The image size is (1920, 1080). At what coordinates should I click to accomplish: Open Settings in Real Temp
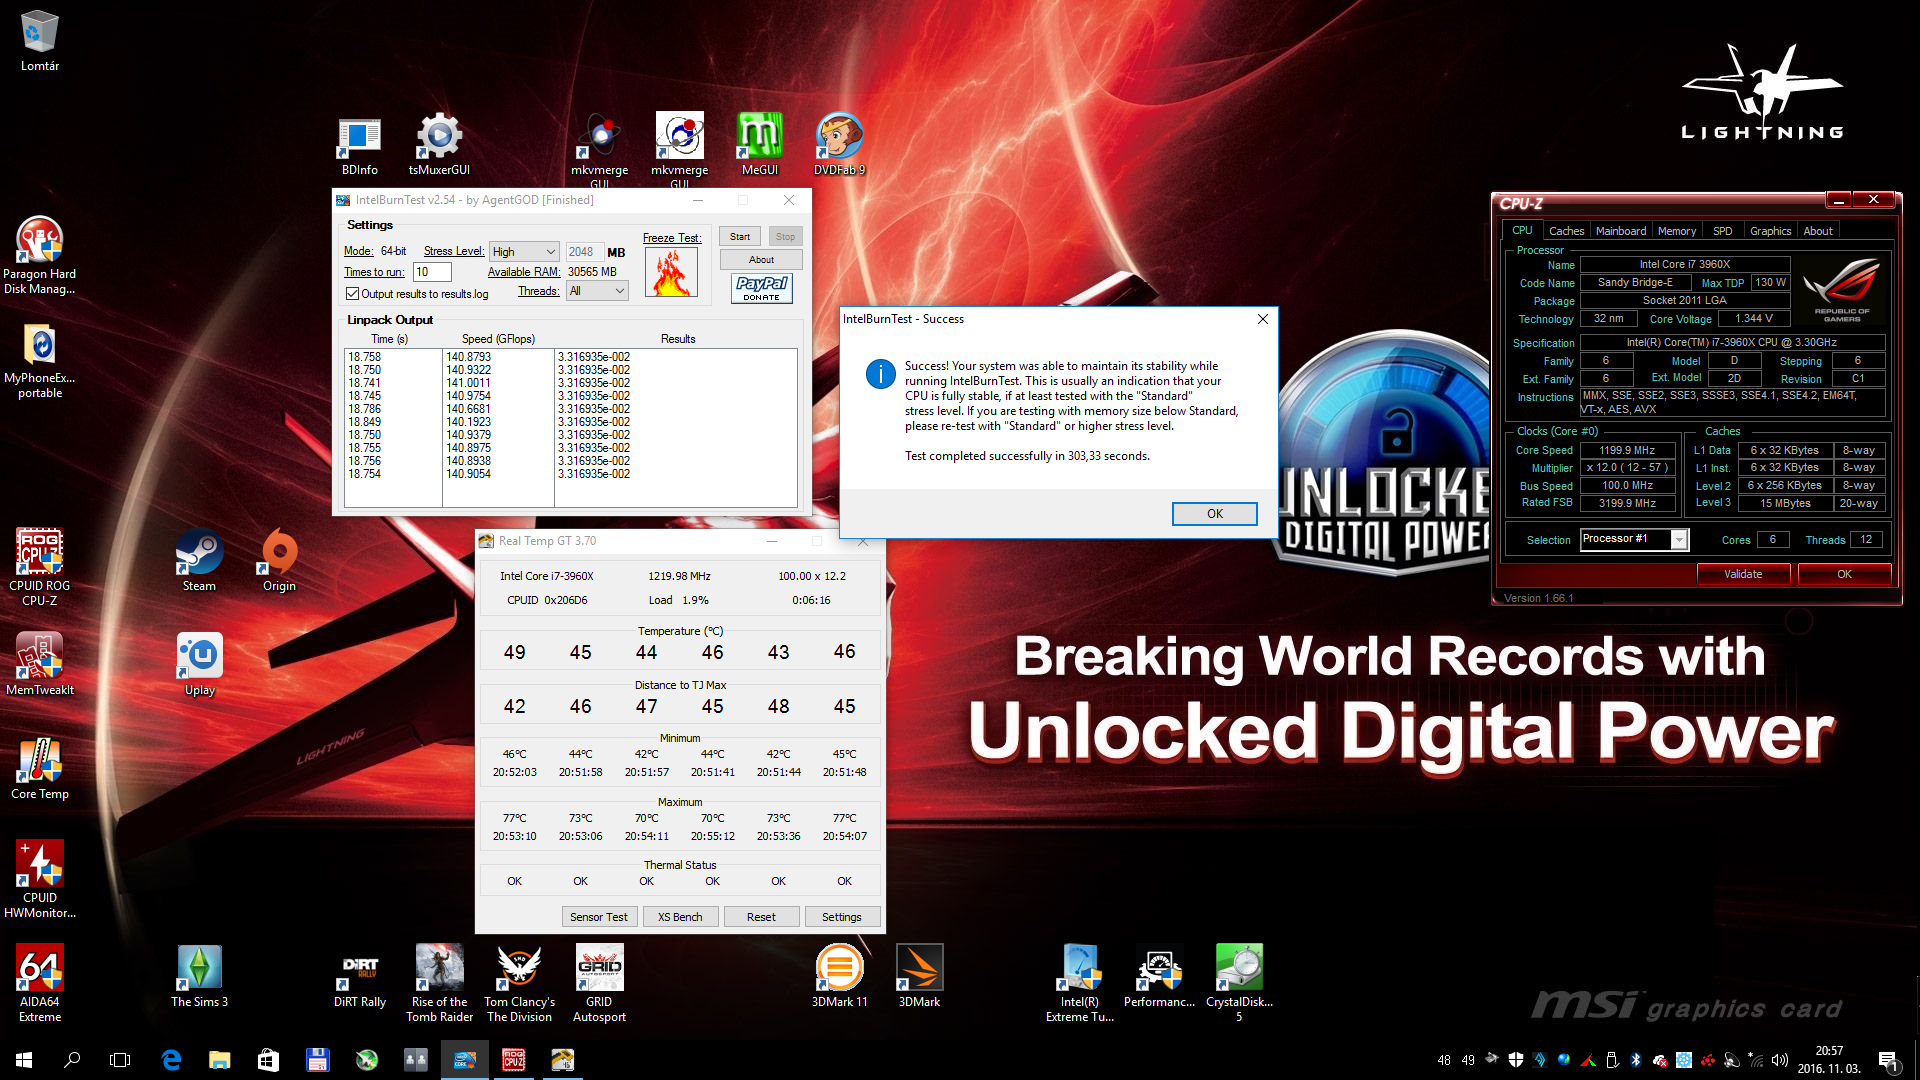(x=842, y=917)
